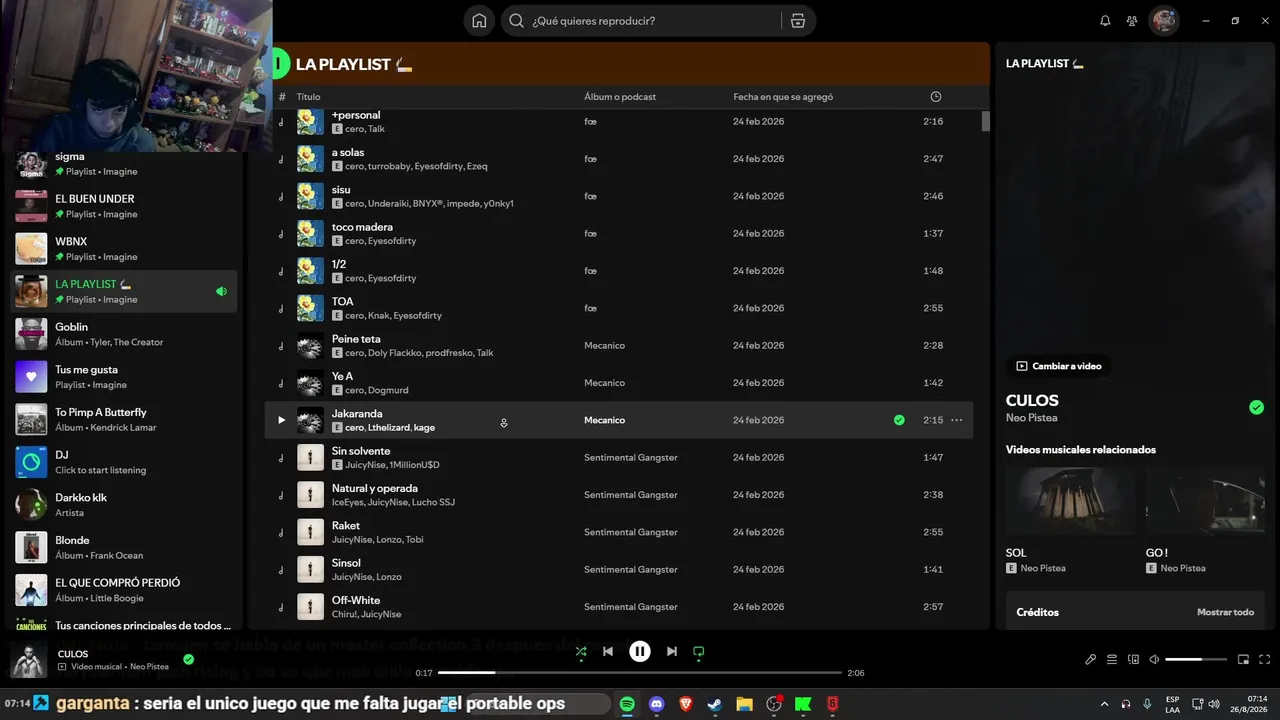Click the 'a solas' album cover thumbnail
This screenshot has height=720, width=1280.
(x=310, y=159)
